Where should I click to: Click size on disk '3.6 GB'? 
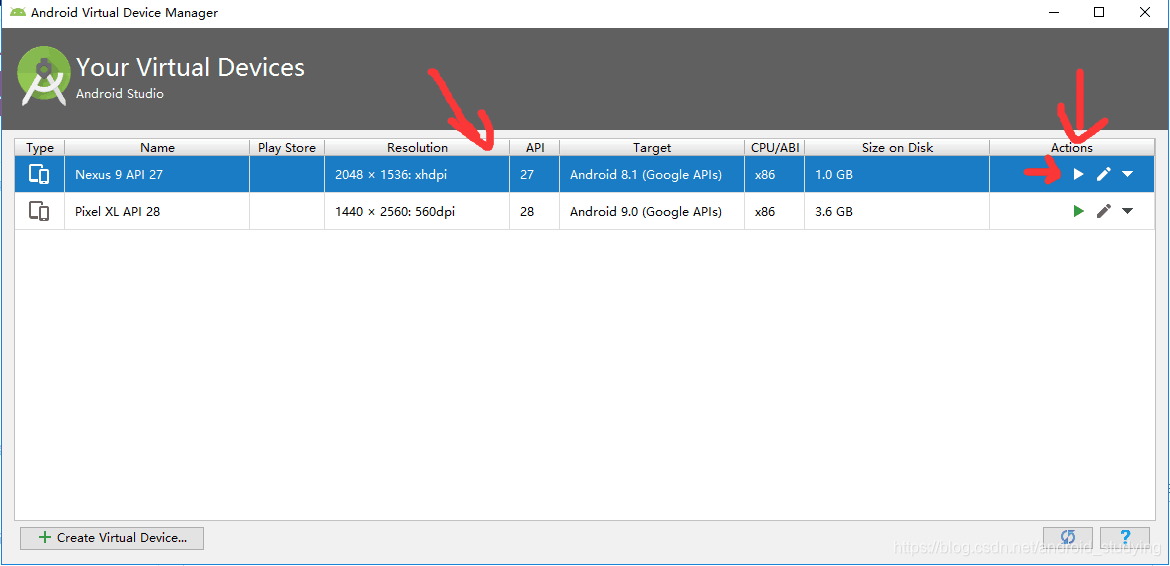[x=897, y=212]
